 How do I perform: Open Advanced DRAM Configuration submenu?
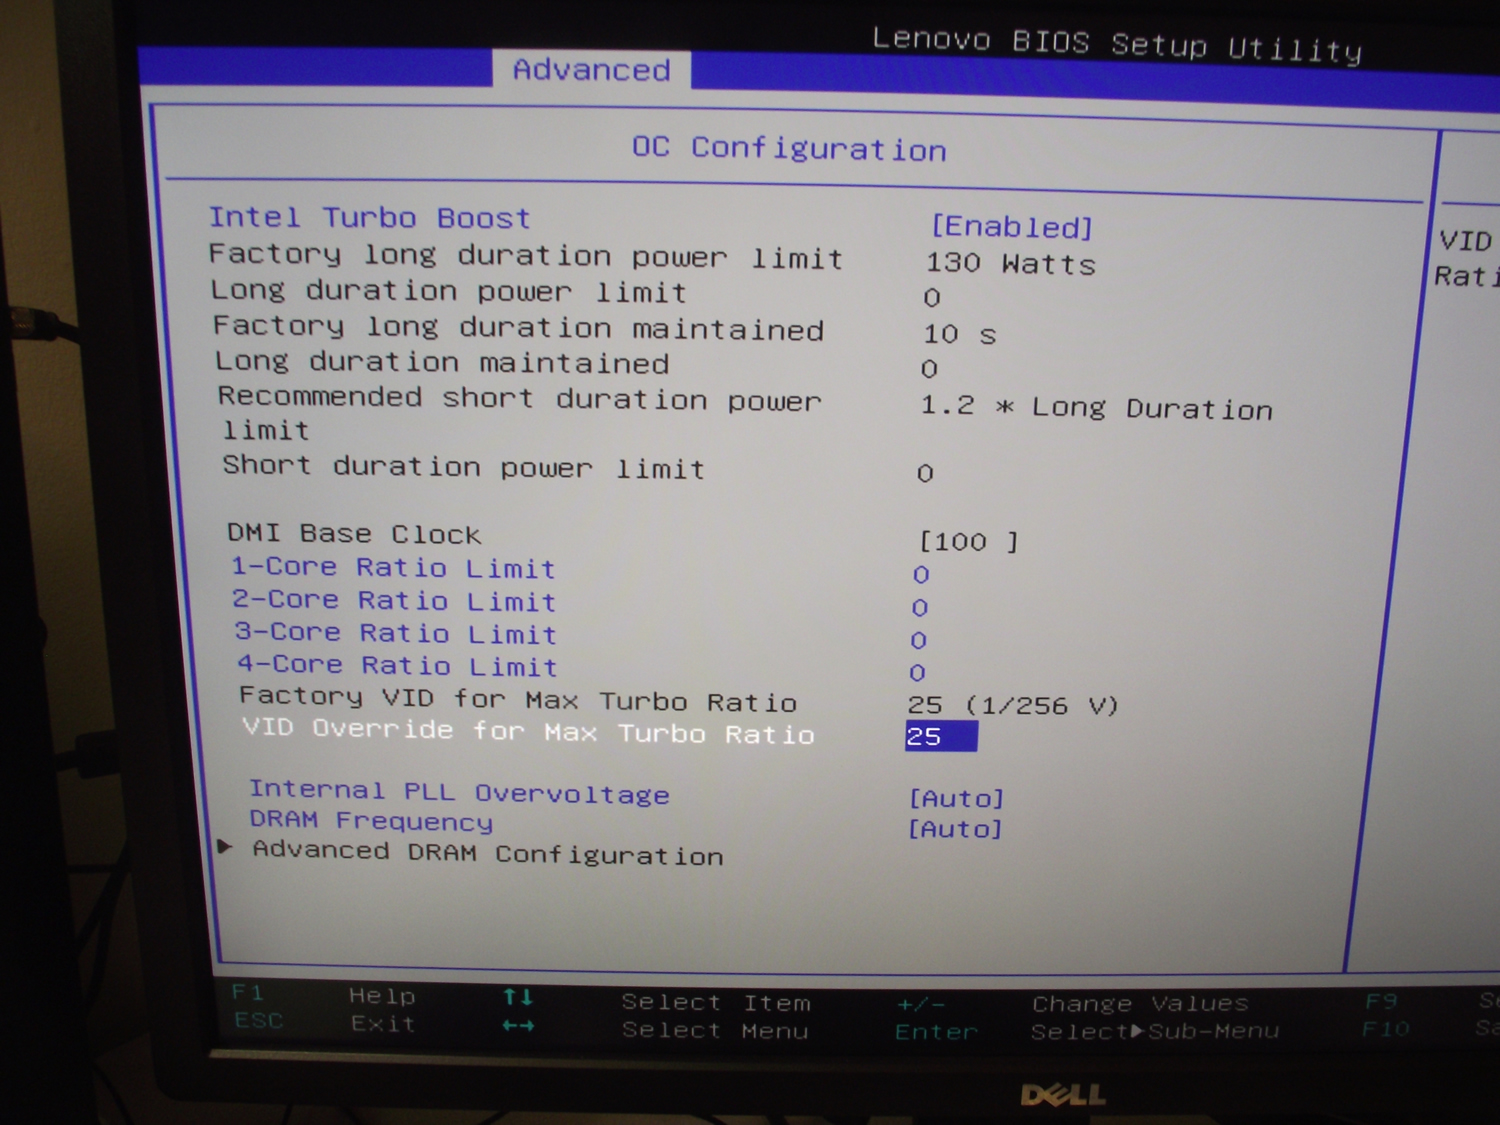click(488, 853)
